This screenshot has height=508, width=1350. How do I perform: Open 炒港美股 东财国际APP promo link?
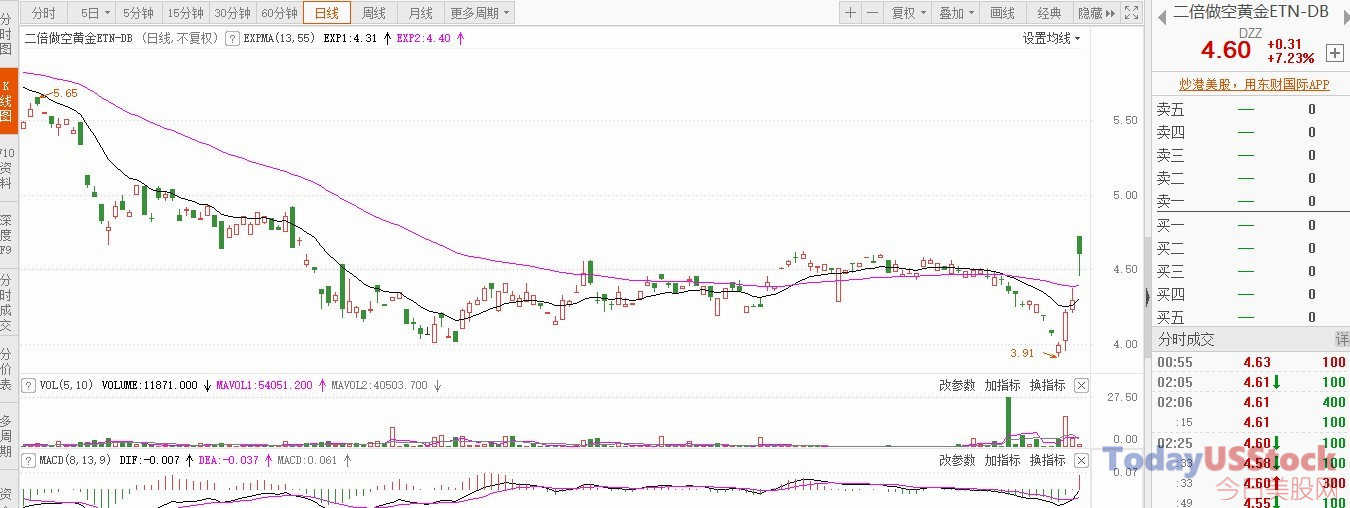[1254, 85]
